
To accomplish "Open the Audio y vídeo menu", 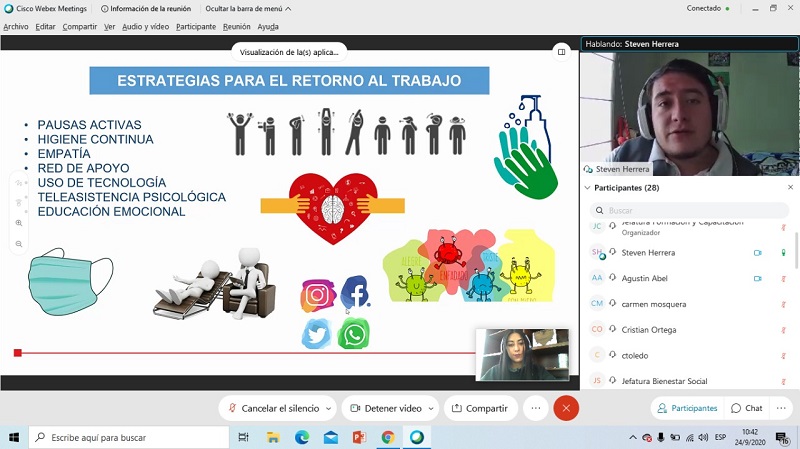I will click(146, 27).
